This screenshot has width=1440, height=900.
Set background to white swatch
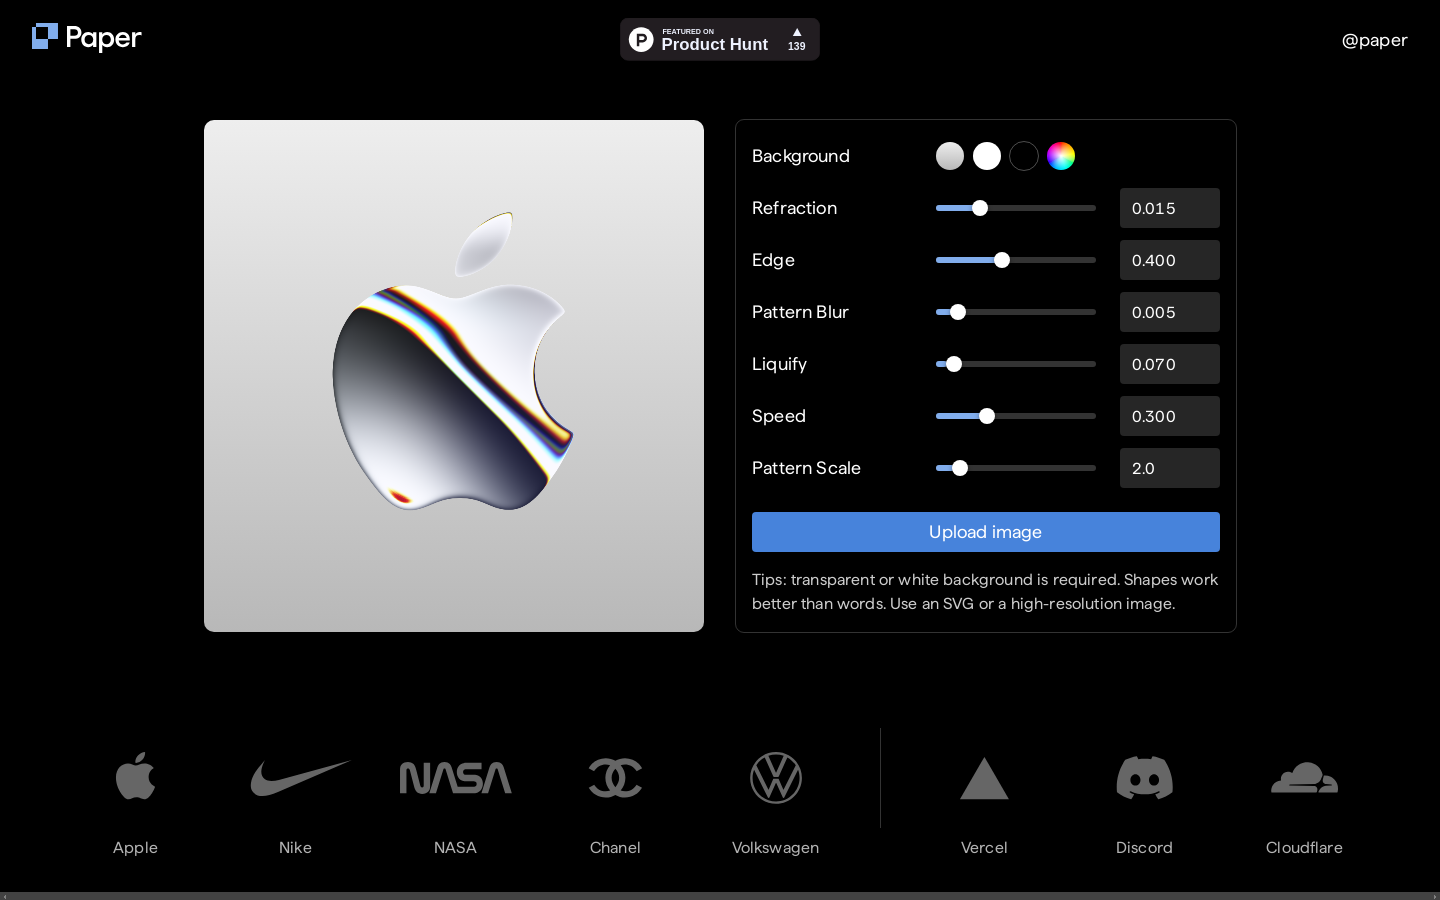987,156
